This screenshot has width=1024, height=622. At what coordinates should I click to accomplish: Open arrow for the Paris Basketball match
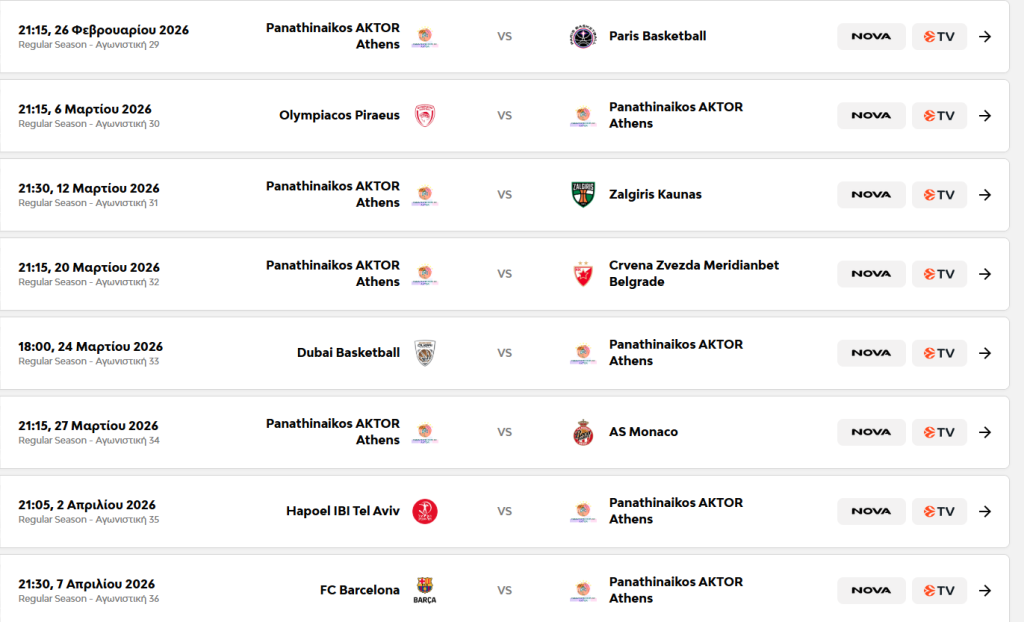point(985,37)
